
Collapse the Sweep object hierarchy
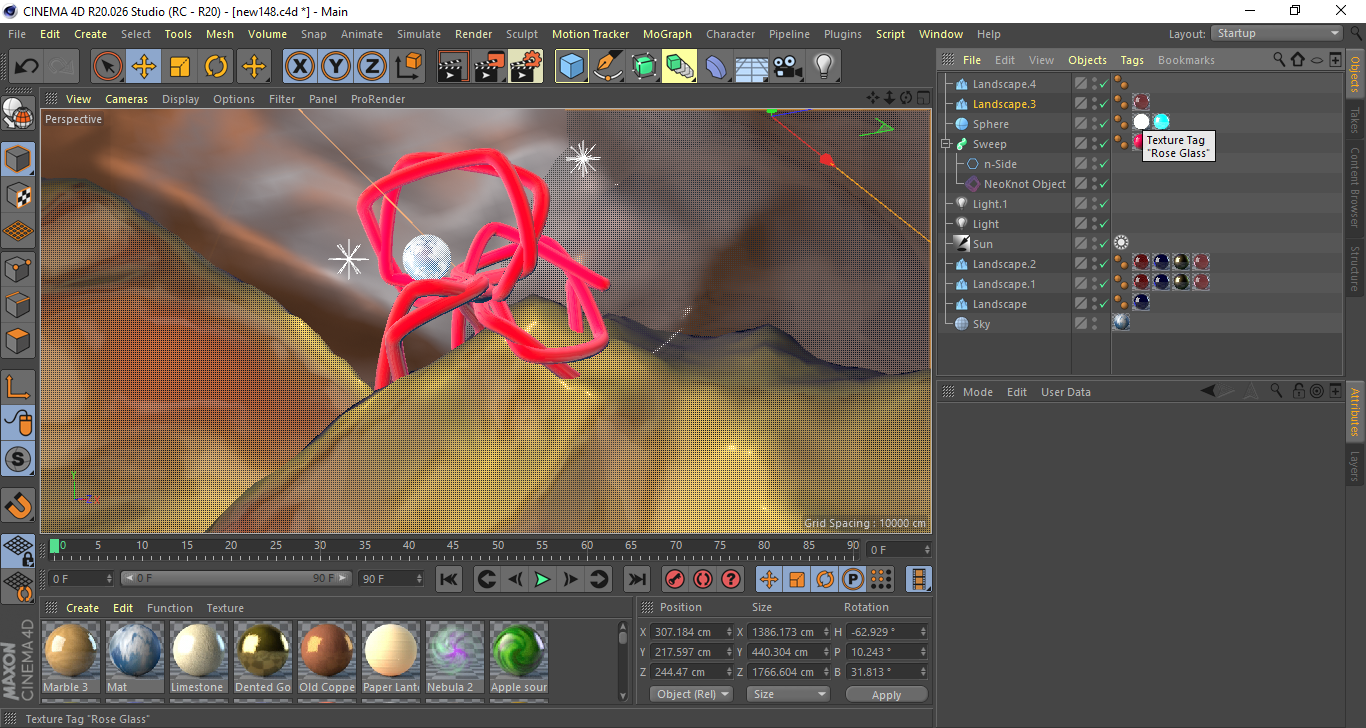click(946, 144)
